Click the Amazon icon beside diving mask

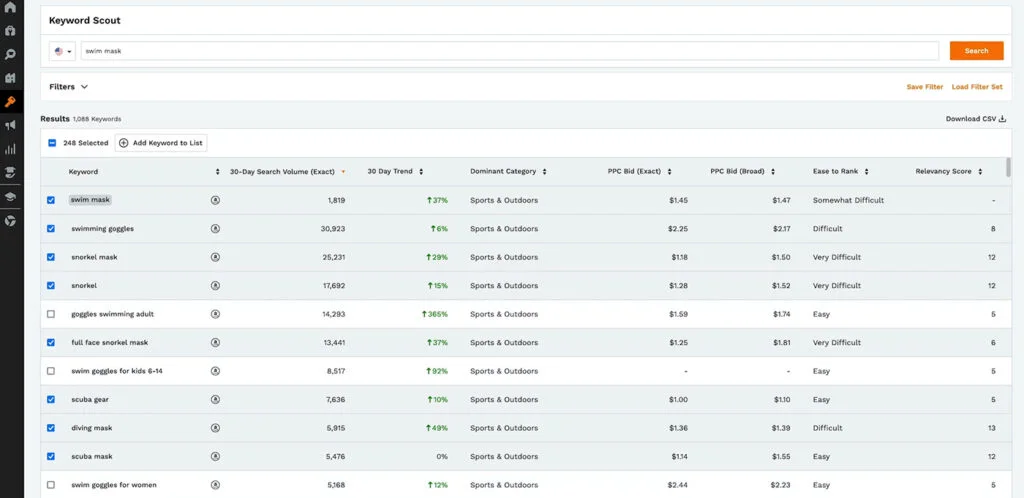click(x=216, y=428)
